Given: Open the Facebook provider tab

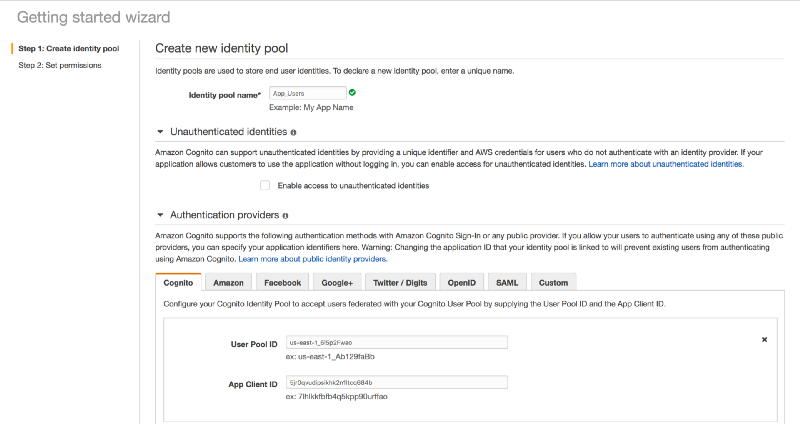Looking at the screenshot, I should [x=282, y=282].
